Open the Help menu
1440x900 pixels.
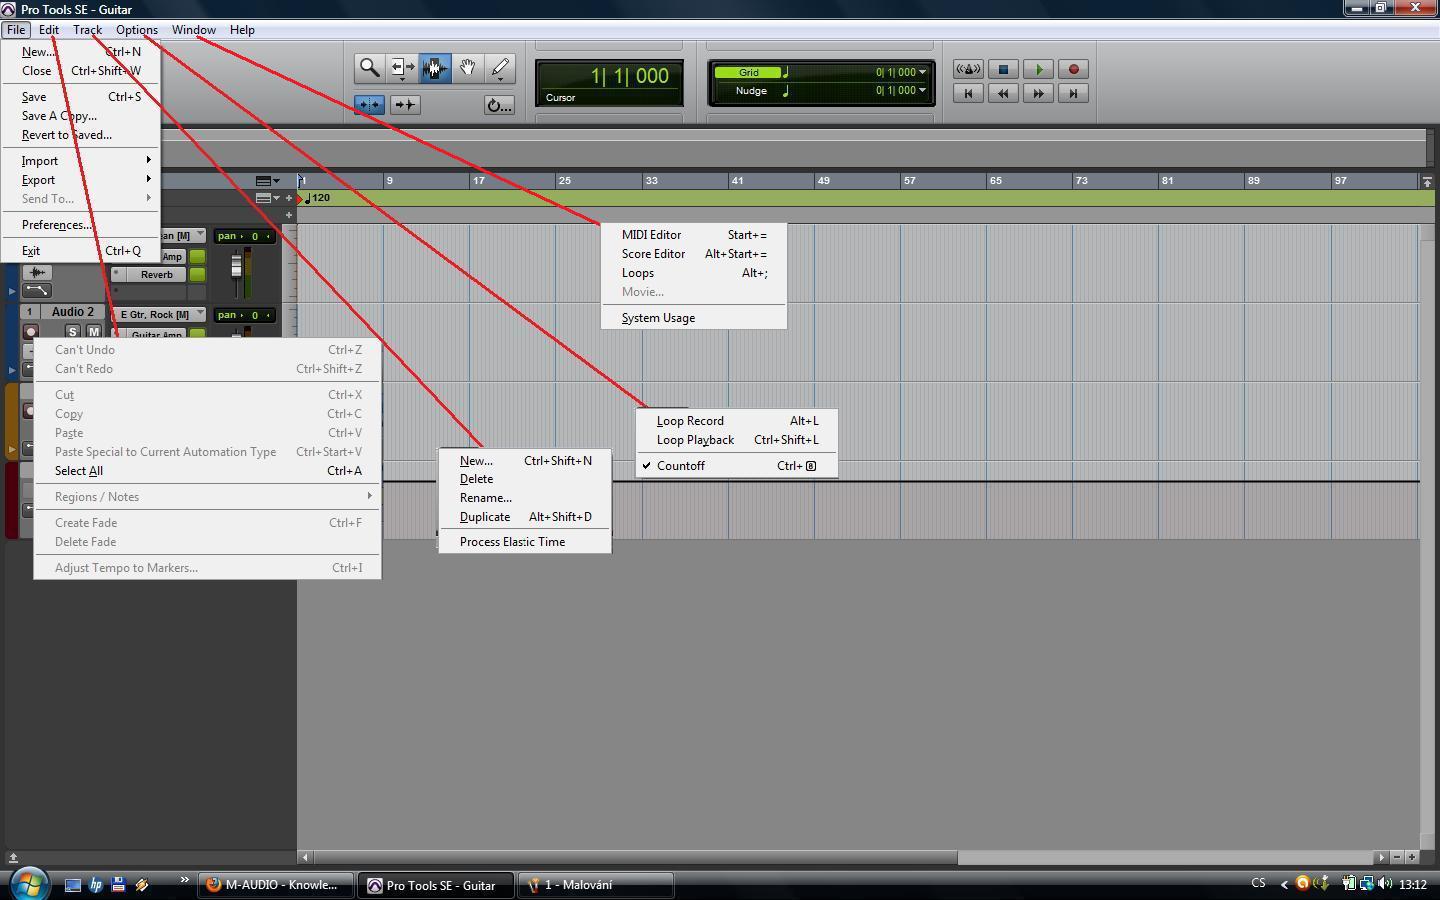(x=242, y=30)
